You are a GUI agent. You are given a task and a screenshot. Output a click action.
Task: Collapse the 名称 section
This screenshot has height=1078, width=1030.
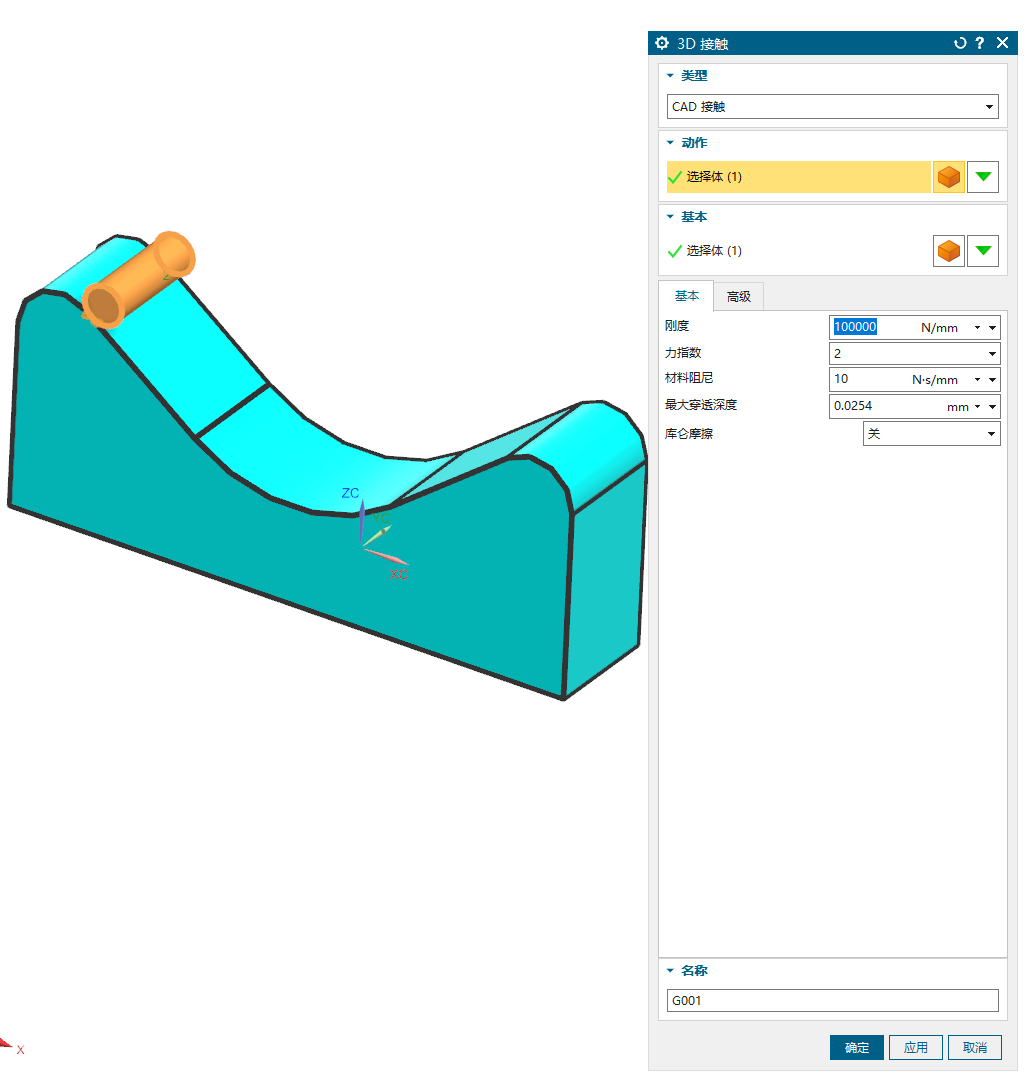point(671,971)
